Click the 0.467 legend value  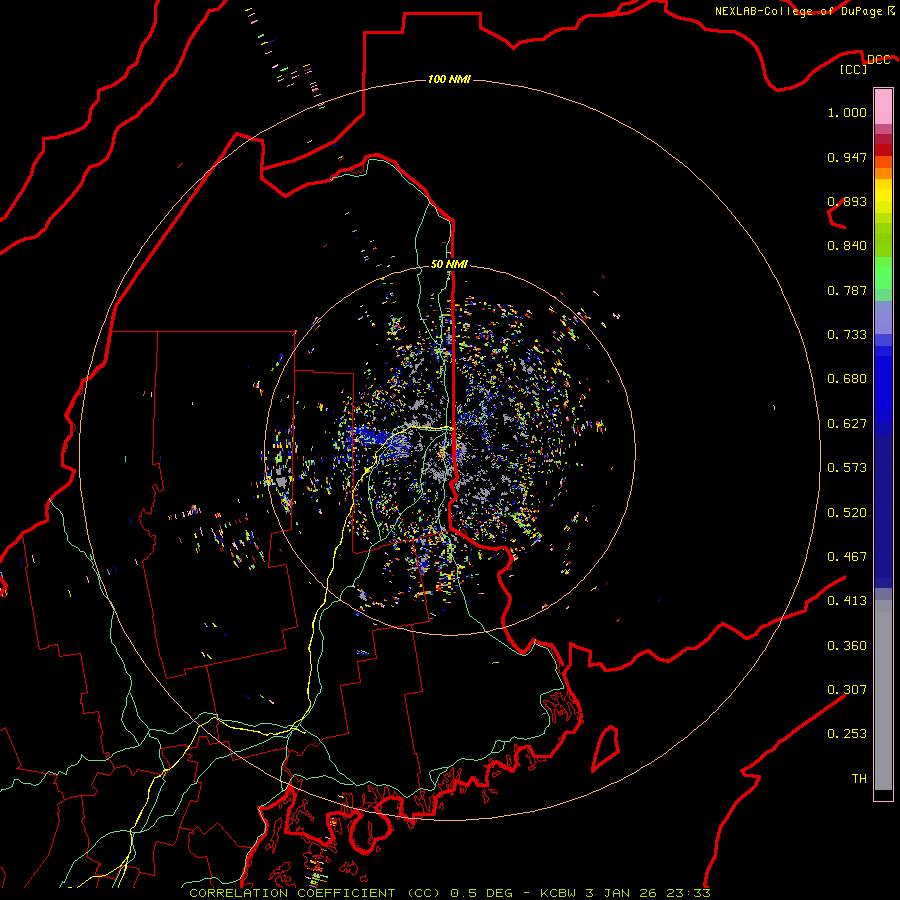pyautogui.click(x=847, y=557)
